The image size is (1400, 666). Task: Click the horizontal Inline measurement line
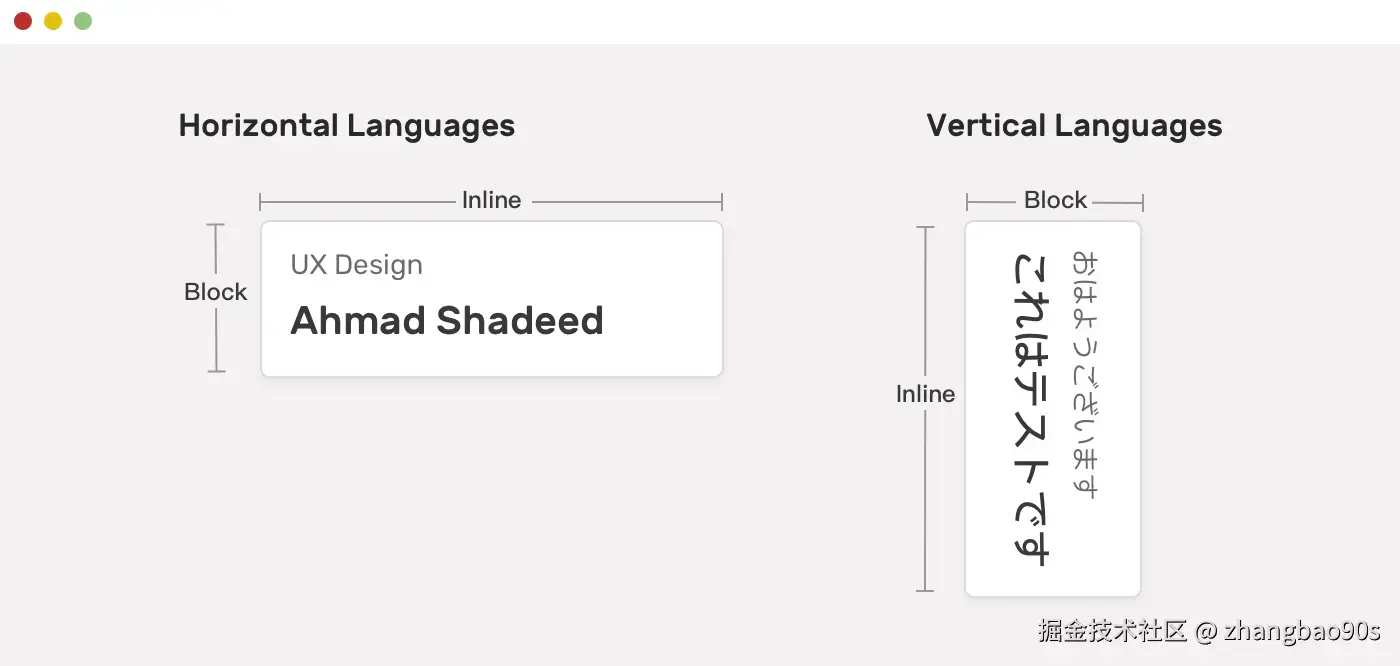(360, 202)
